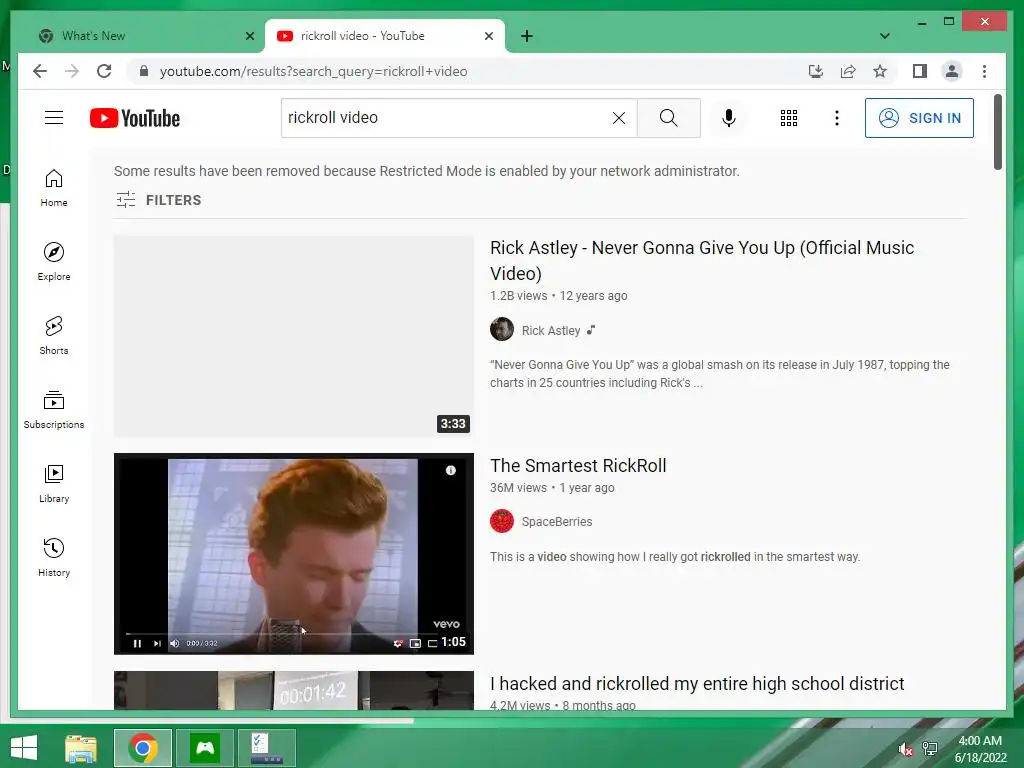Image resolution: width=1024 pixels, height=768 pixels.
Task: Open the YouTube apps grid
Action: click(789, 118)
